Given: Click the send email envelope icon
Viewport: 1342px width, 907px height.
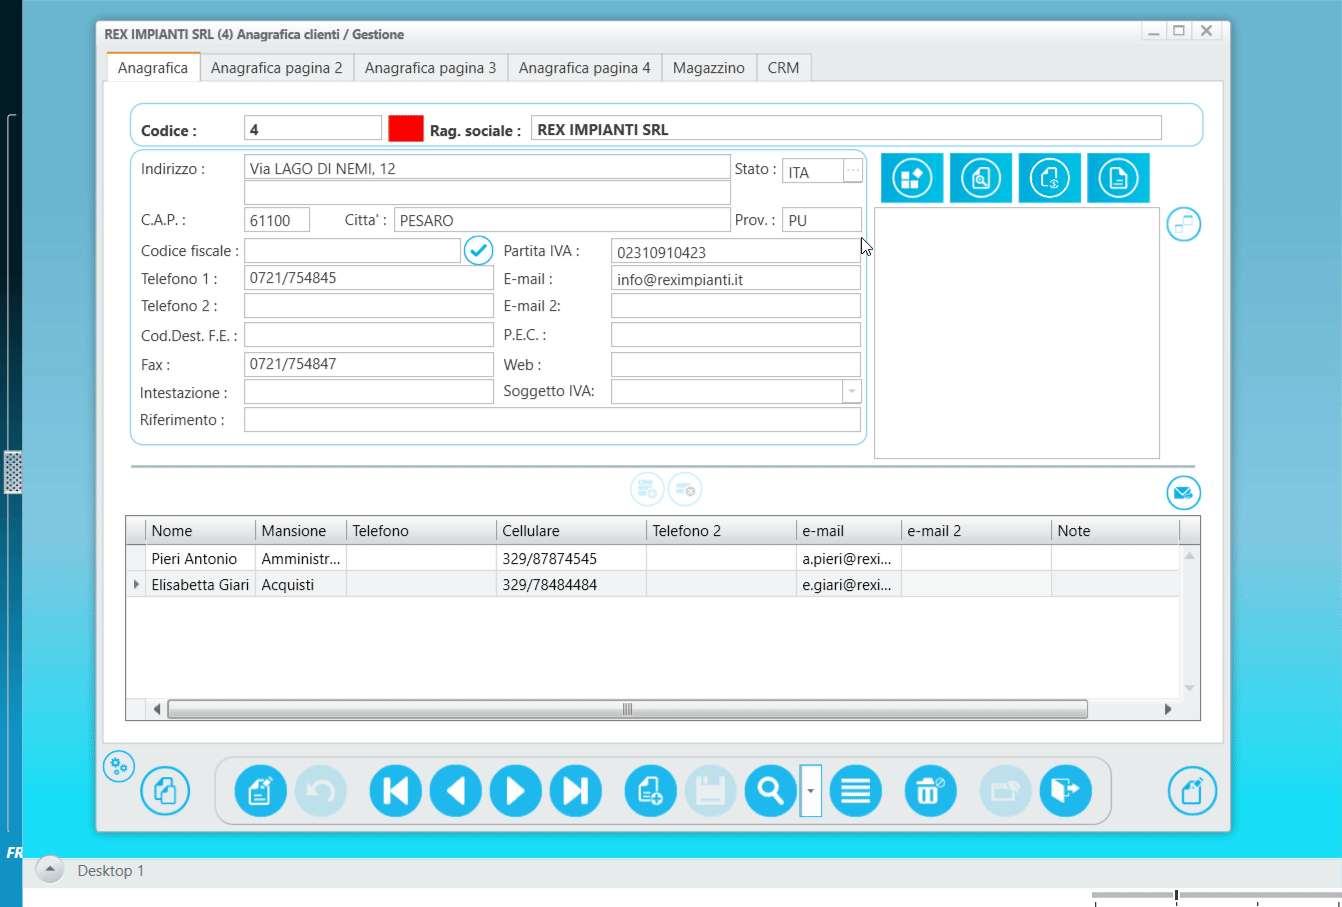Looking at the screenshot, I should pyautogui.click(x=1184, y=493).
